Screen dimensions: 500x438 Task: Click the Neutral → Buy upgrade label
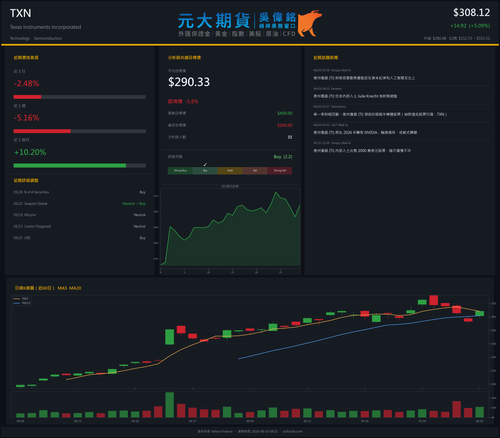(x=134, y=203)
